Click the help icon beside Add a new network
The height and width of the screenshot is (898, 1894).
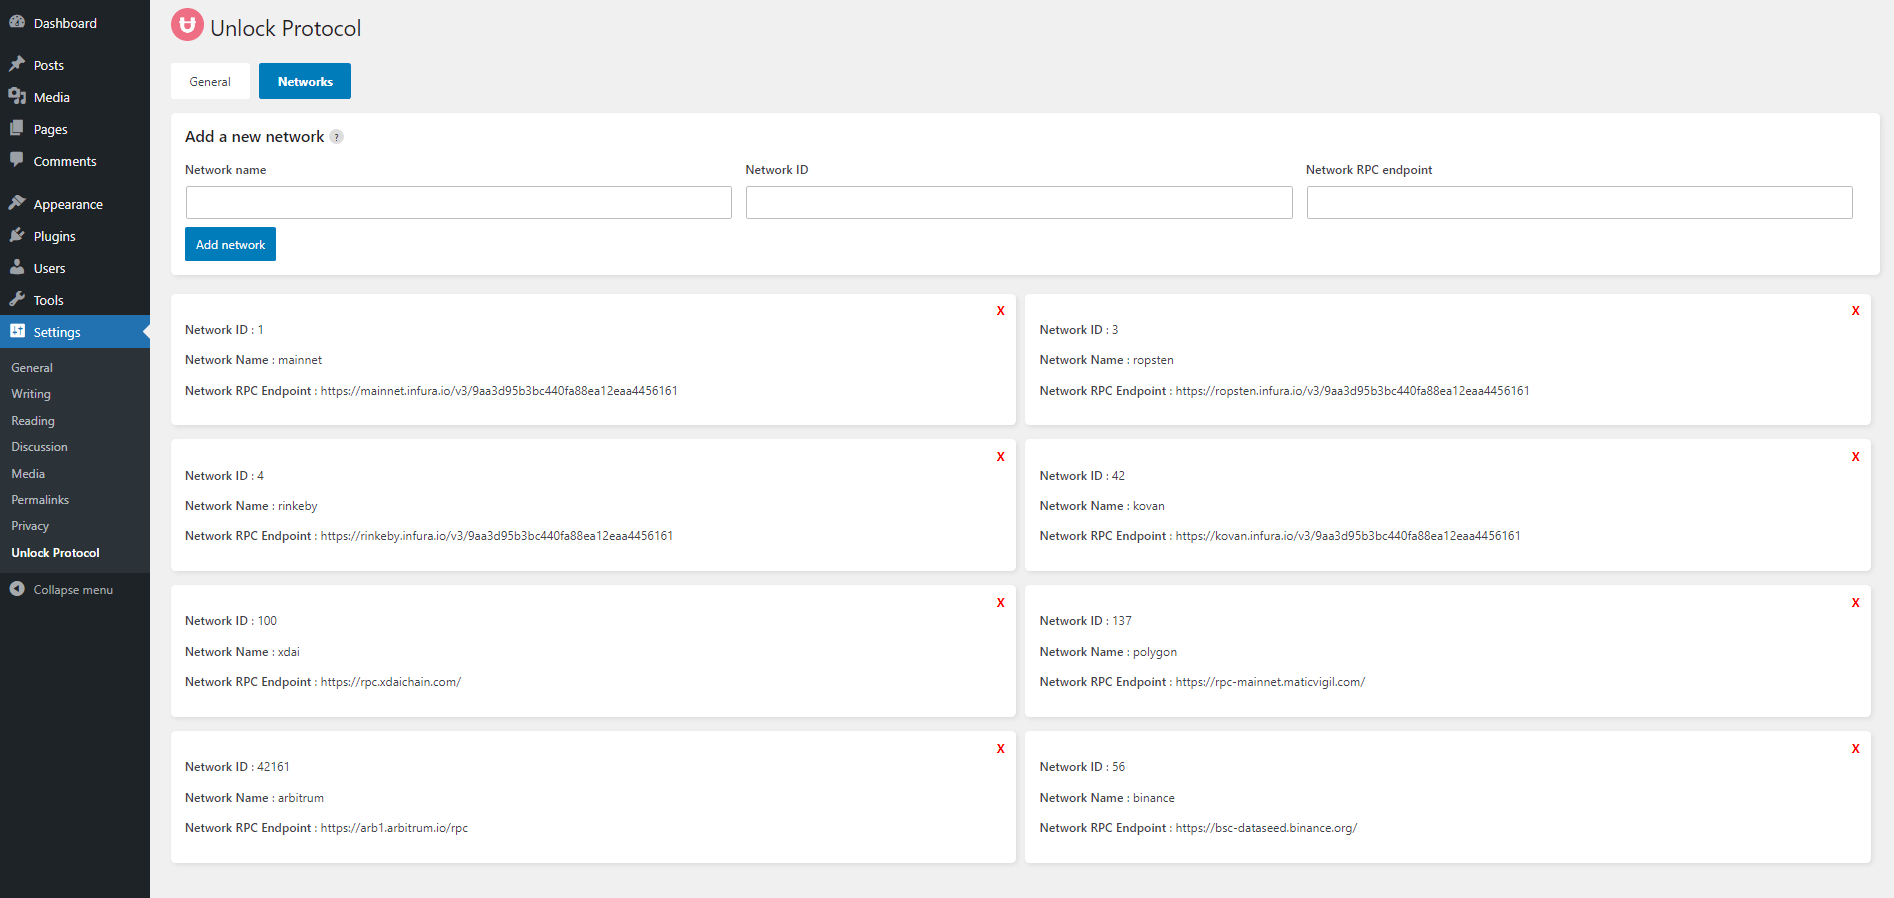coord(337,137)
